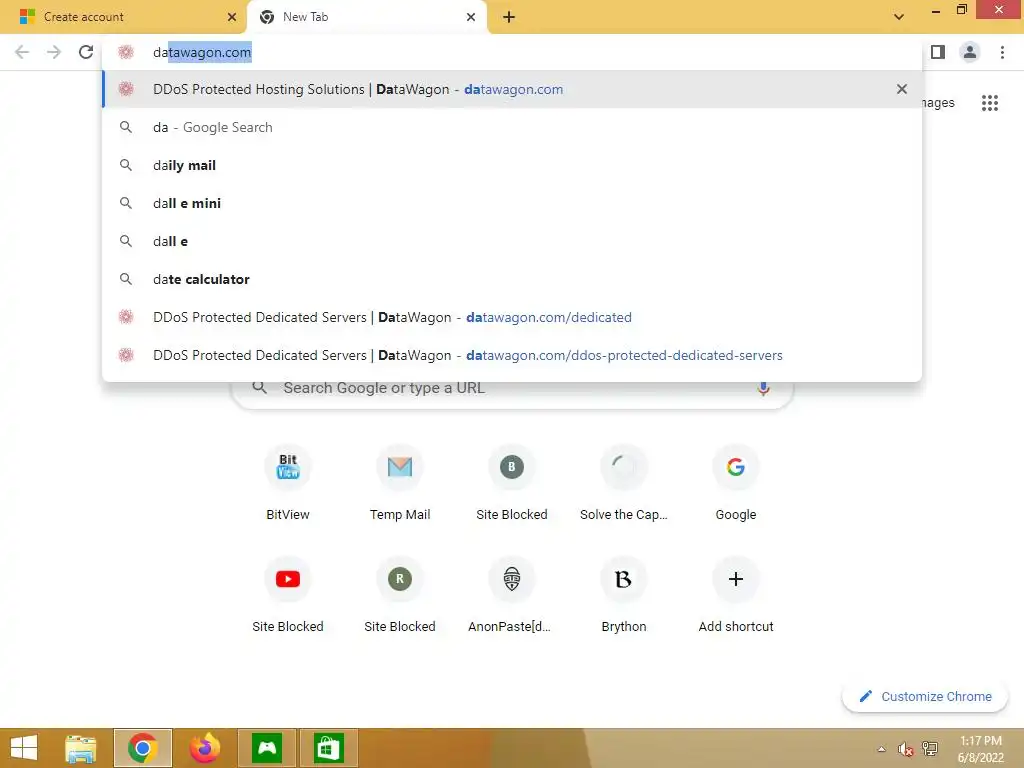The image size is (1024, 768).
Task: Open the Site Blocked shortcut with R icon
Action: coord(400,594)
